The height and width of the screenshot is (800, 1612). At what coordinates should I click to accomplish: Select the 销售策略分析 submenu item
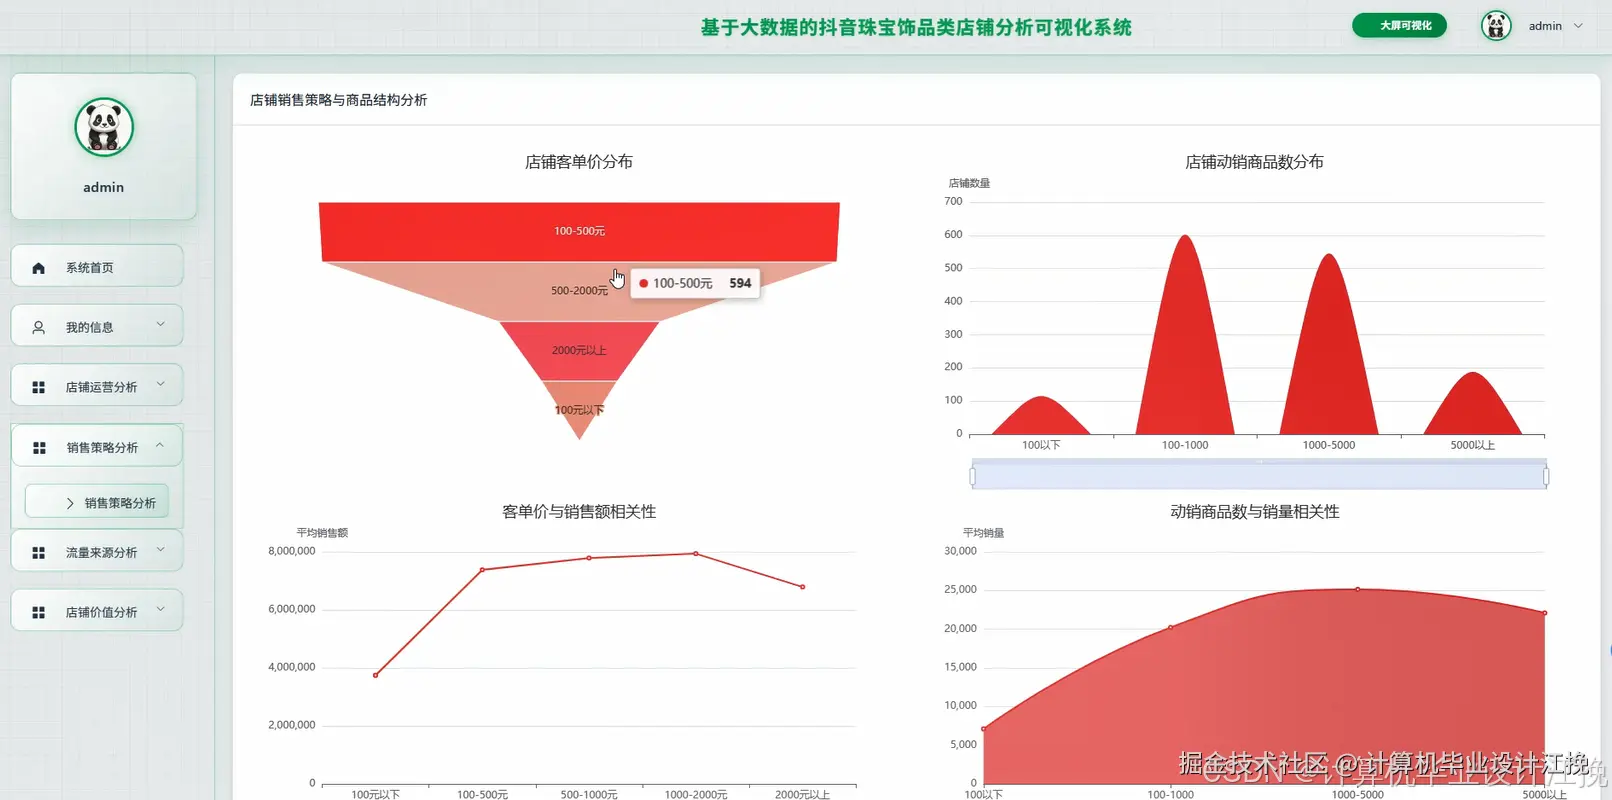97,502
